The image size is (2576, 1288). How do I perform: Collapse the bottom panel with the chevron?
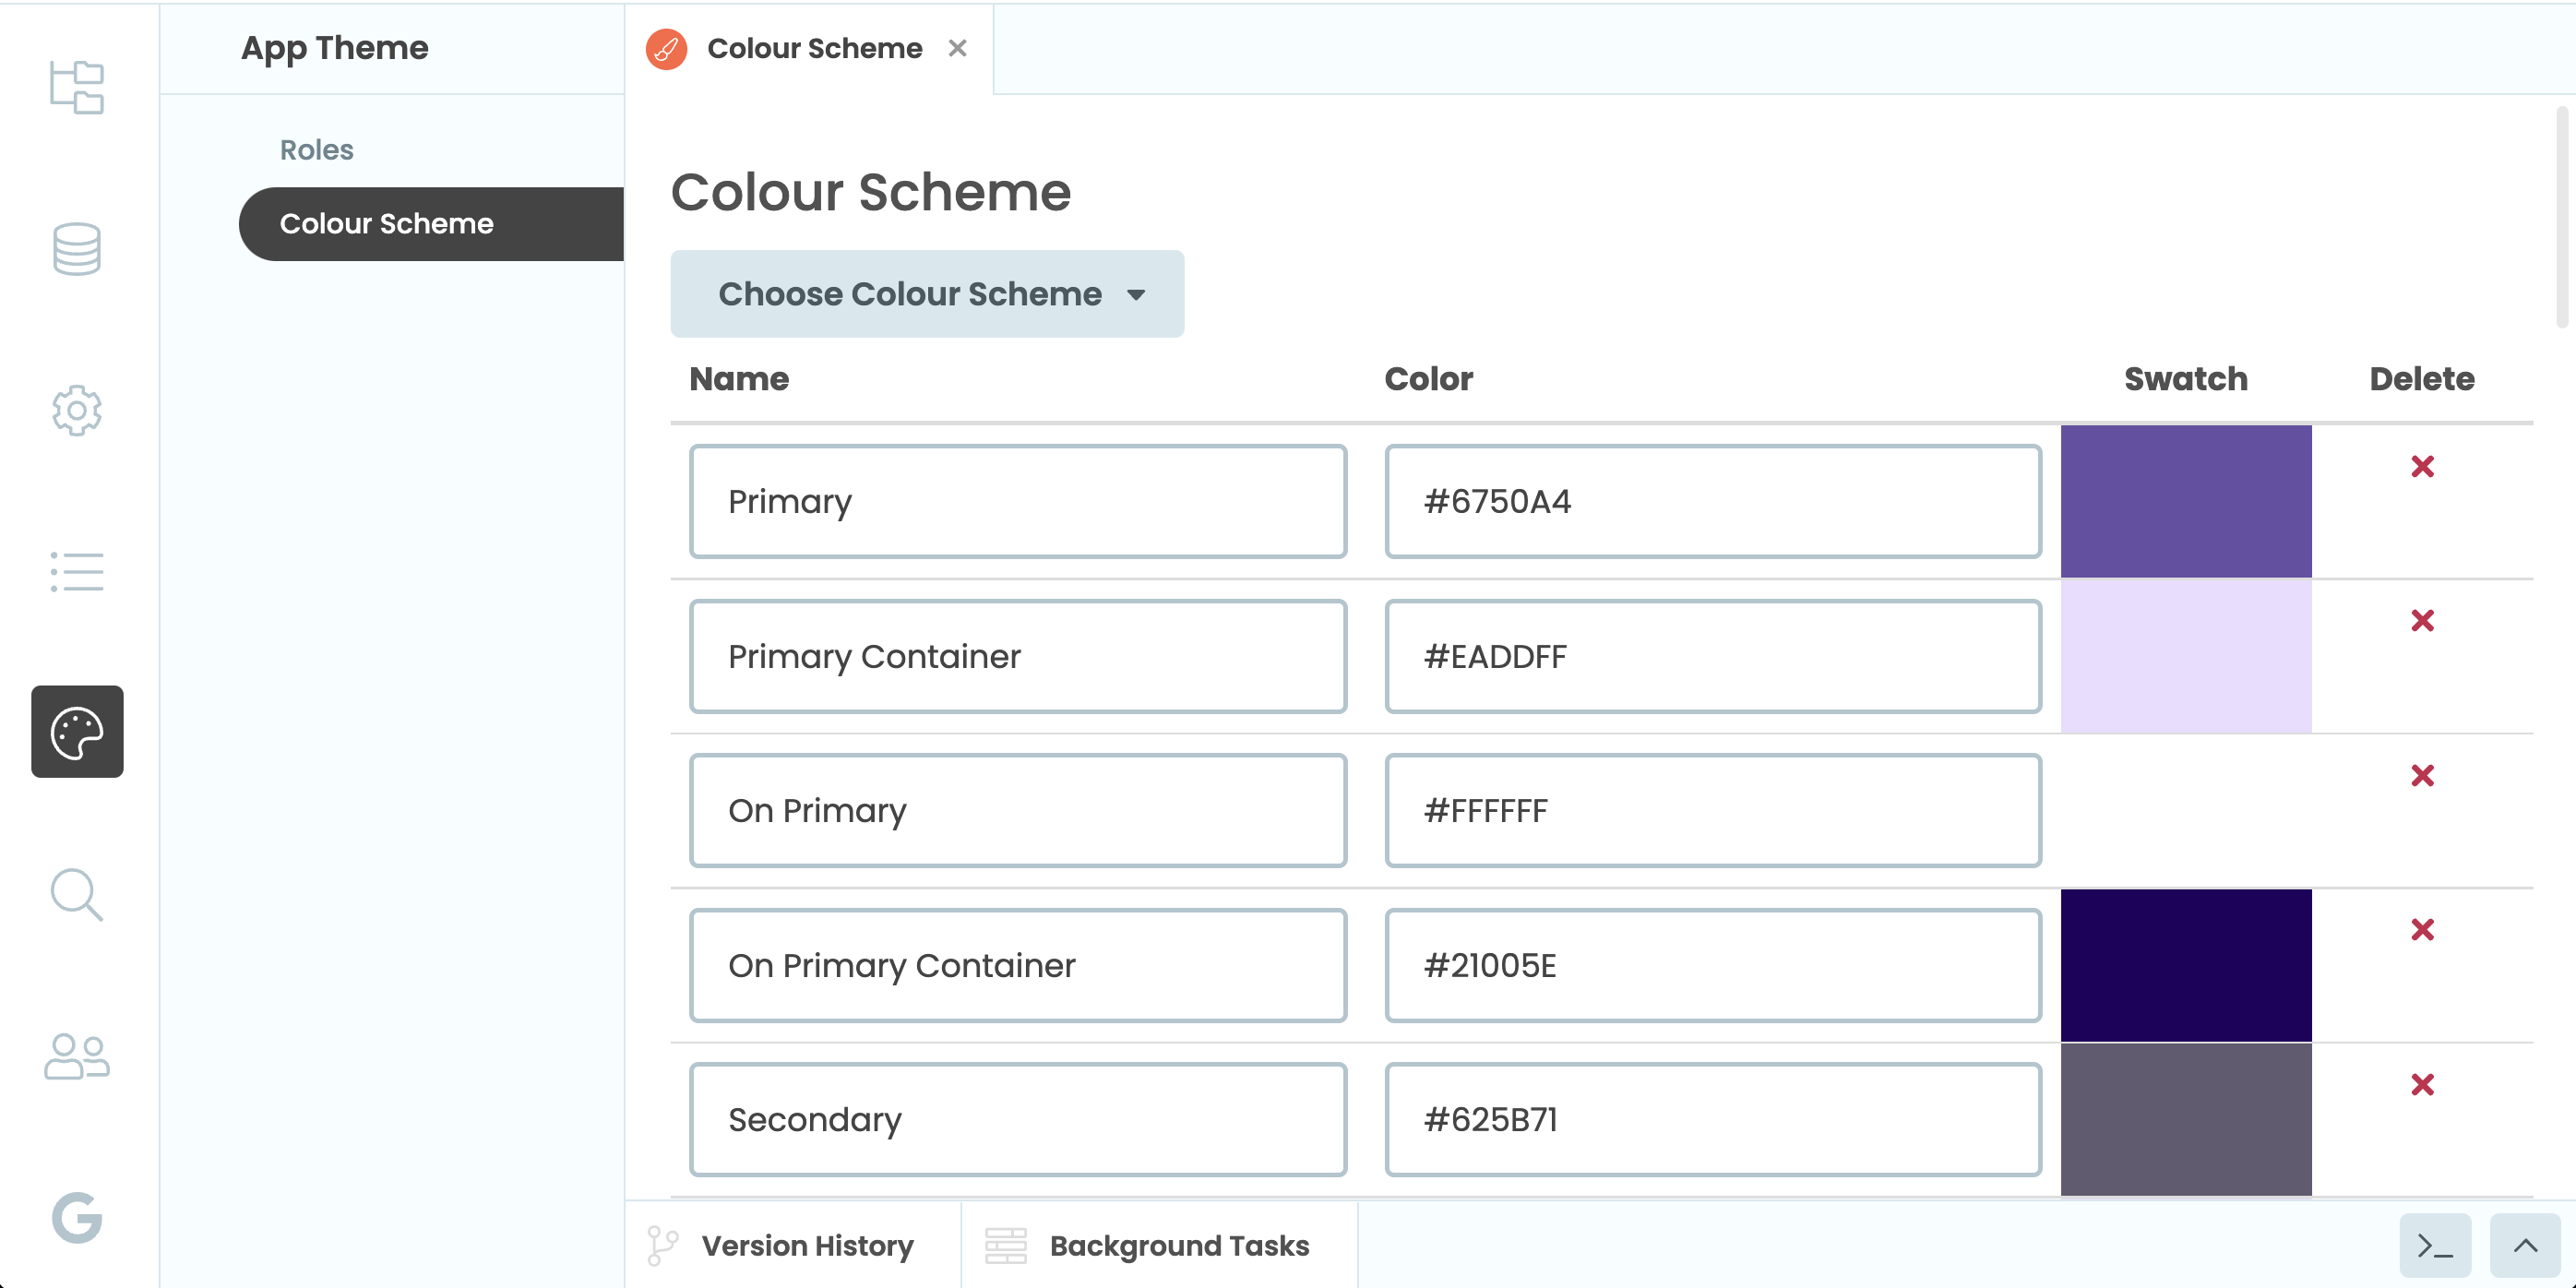(x=2526, y=1245)
